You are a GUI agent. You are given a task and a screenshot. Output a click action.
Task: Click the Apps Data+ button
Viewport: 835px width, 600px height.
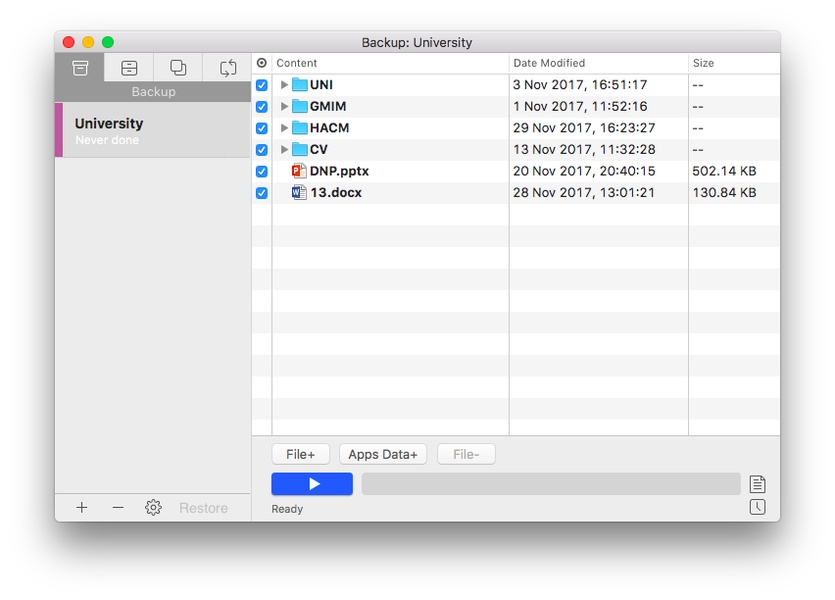(383, 454)
